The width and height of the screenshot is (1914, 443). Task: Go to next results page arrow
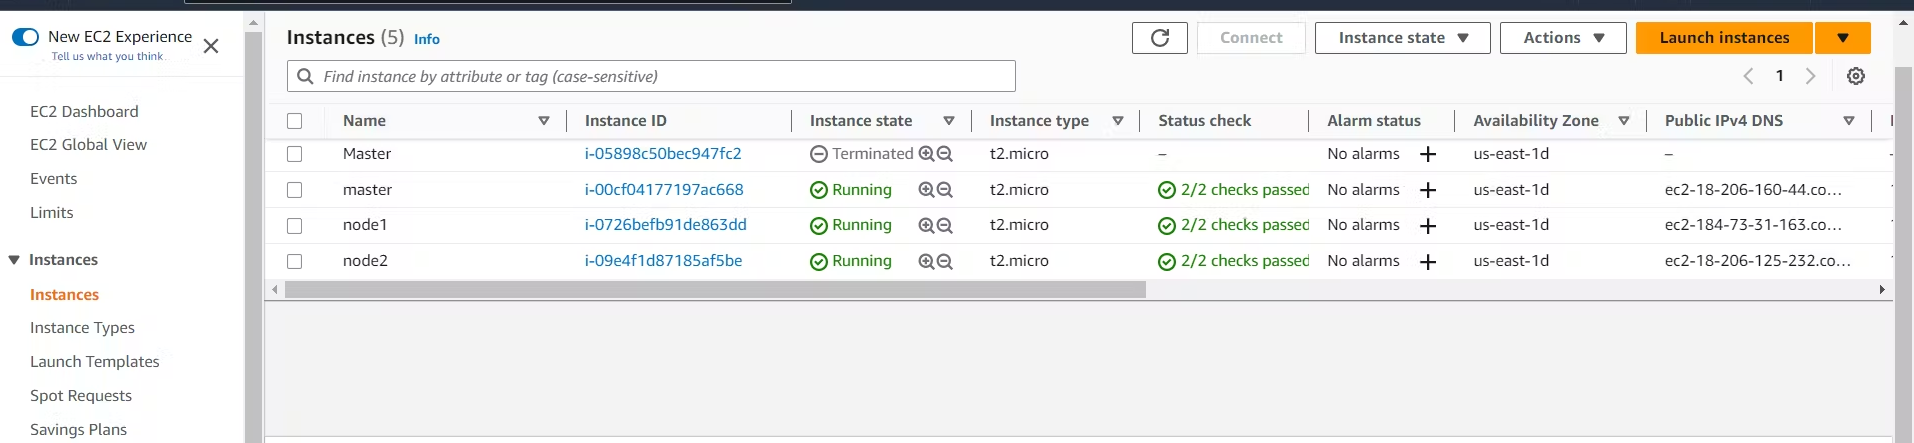point(1810,76)
